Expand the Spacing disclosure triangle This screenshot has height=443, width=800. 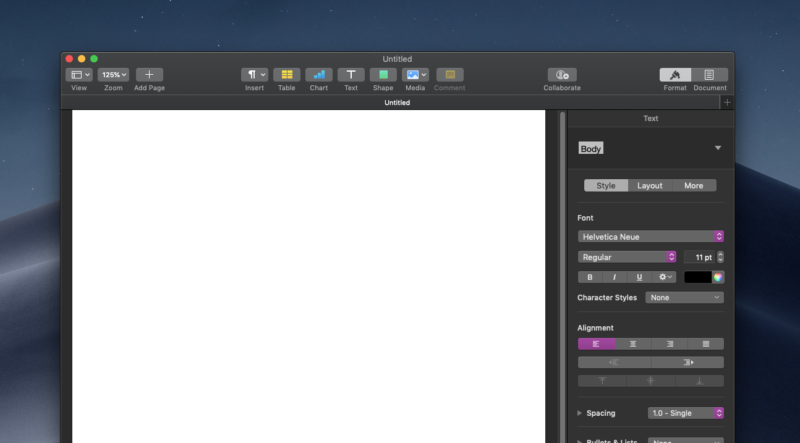(x=580, y=413)
